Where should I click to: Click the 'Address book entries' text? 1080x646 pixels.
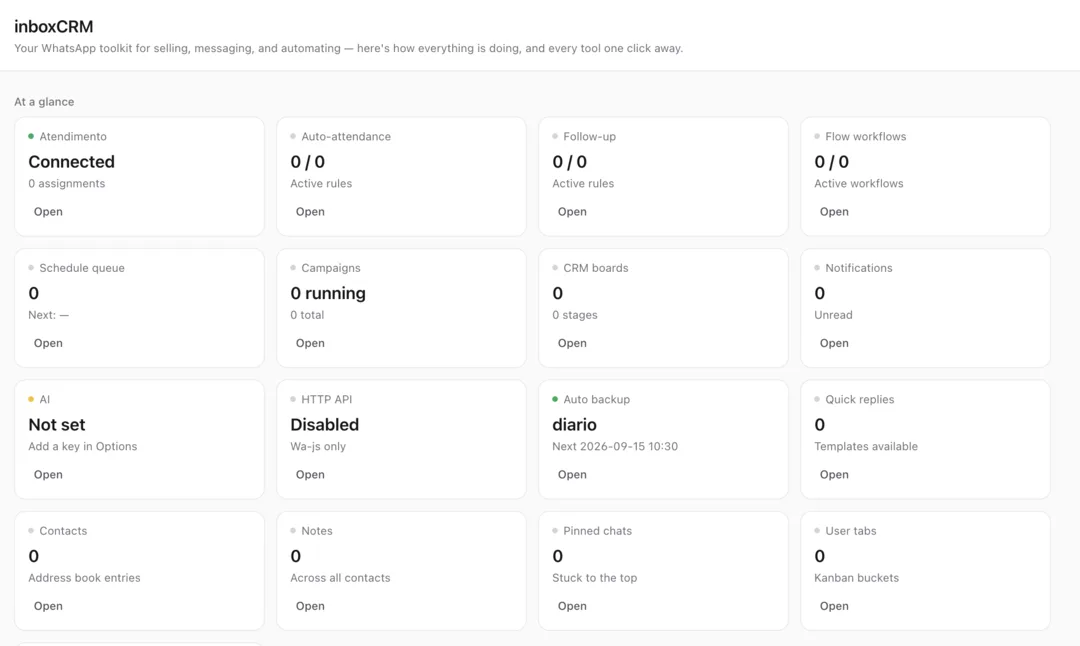pos(85,578)
